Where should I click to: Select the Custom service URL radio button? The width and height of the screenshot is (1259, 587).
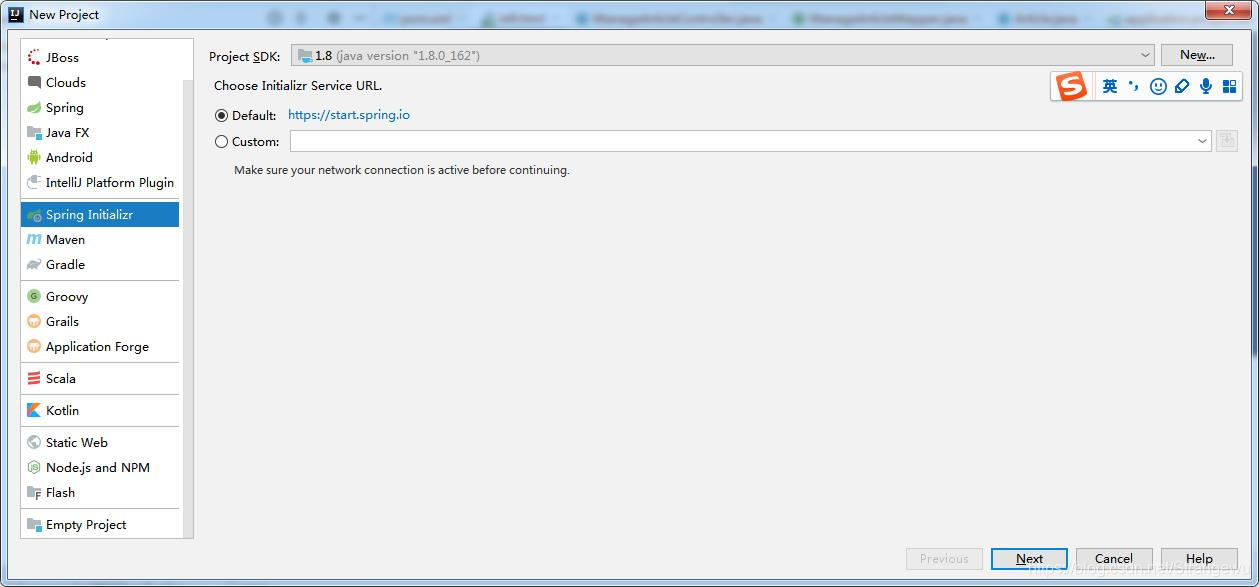click(222, 142)
